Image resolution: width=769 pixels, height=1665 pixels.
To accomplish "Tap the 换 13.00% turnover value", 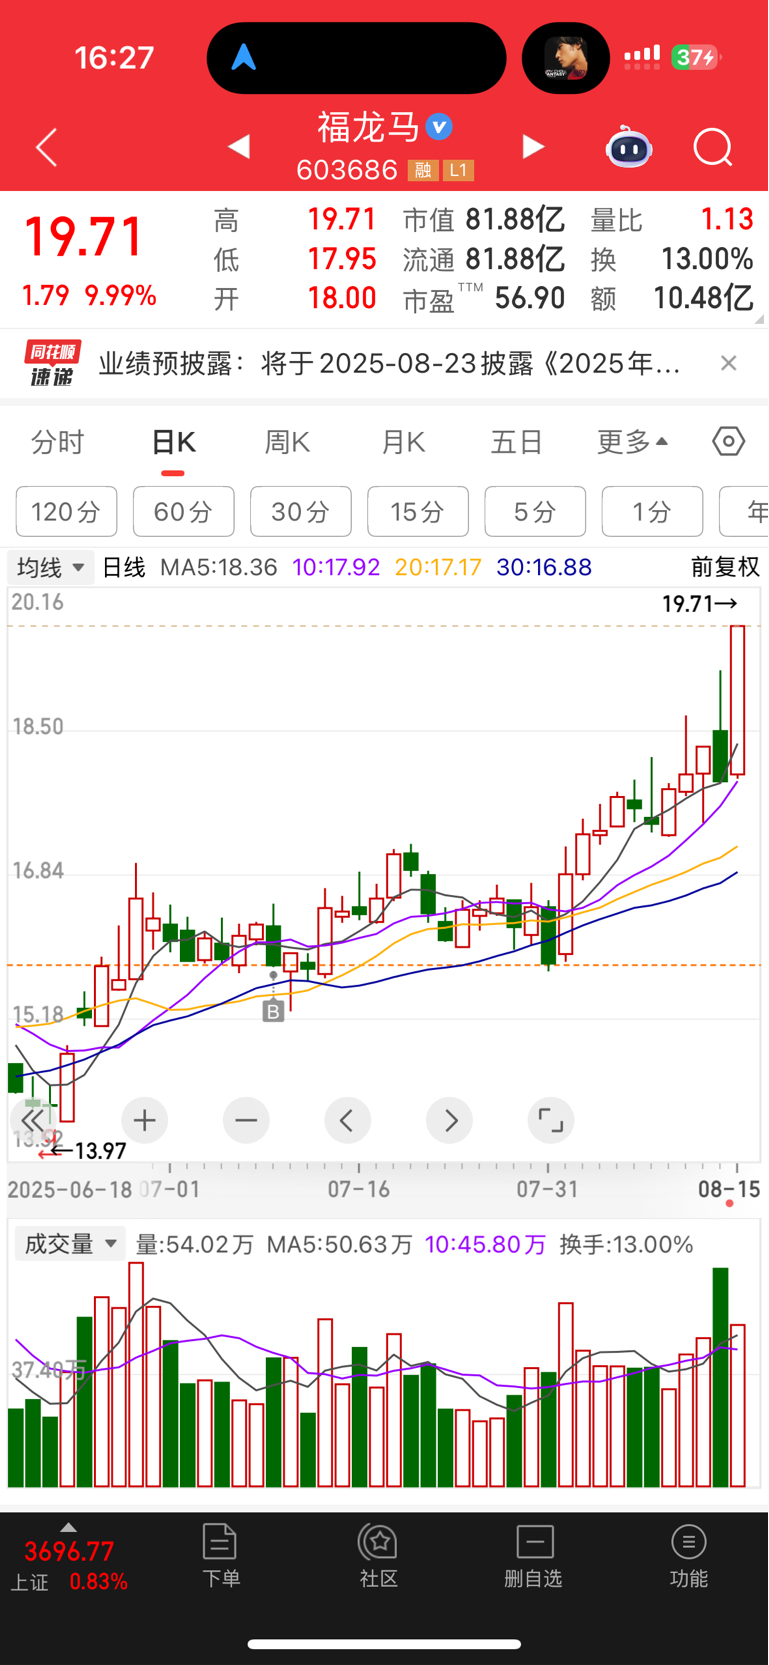I will coord(707,259).
